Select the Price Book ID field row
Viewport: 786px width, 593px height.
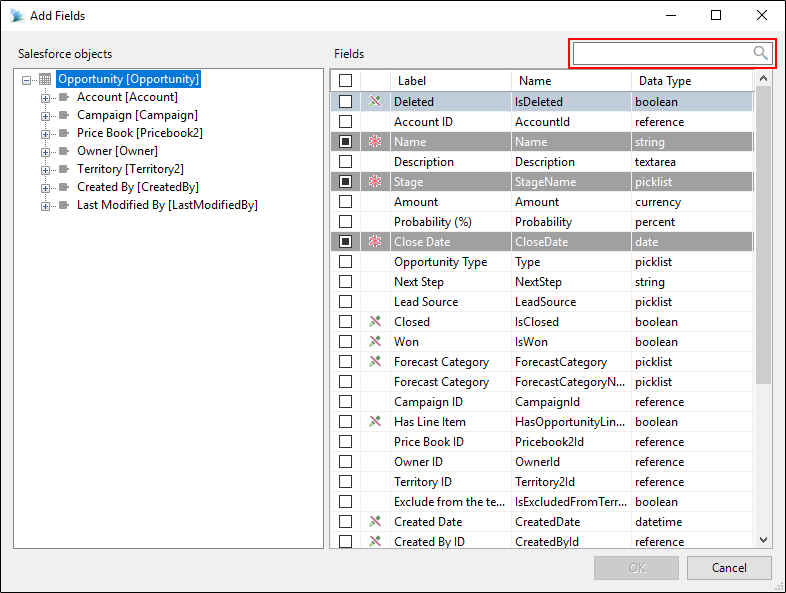[x=542, y=442]
